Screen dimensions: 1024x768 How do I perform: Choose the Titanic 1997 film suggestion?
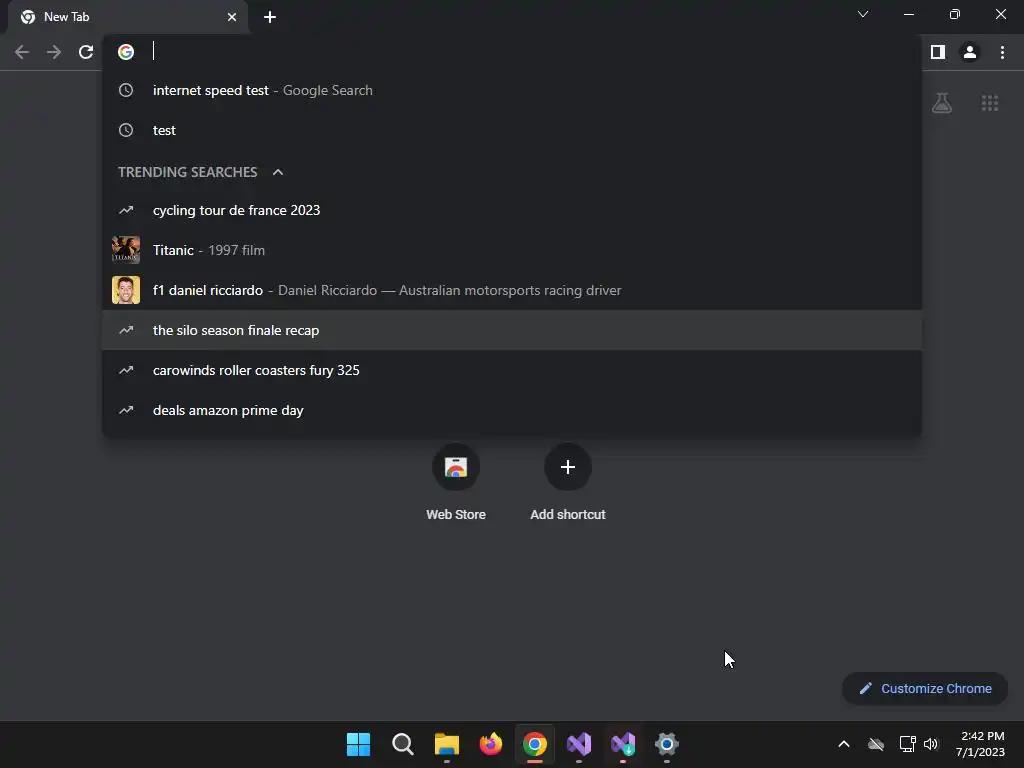(x=512, y=250)
